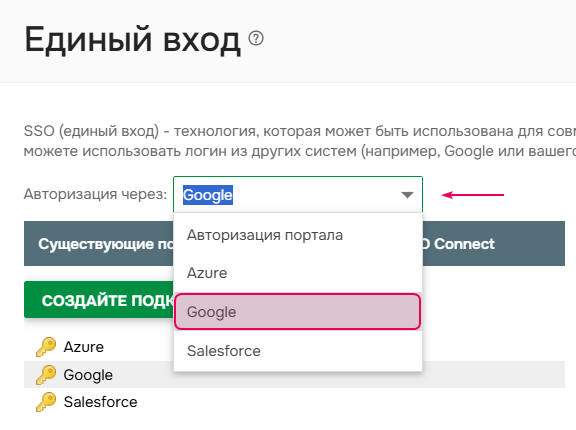Viewport: 576px width, 430px height.
Task: Choose Salesforce option in dropdown list
Action: 298,351
